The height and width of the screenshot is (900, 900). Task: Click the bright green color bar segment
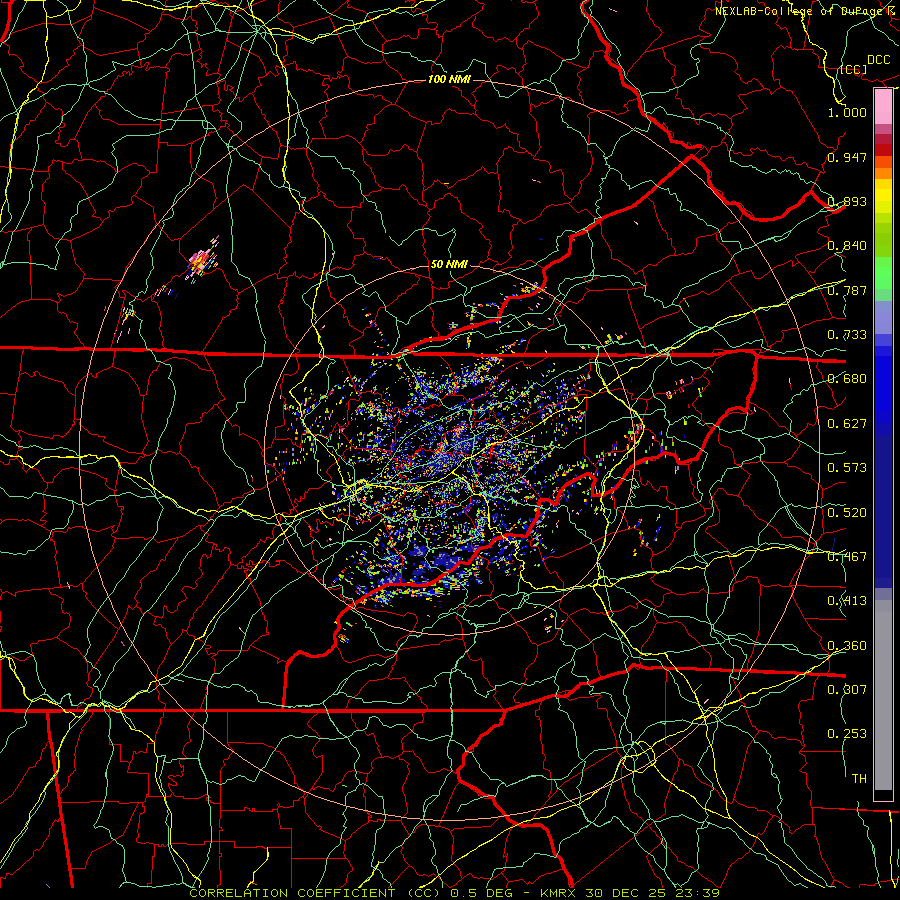click(x=883, y=273)
